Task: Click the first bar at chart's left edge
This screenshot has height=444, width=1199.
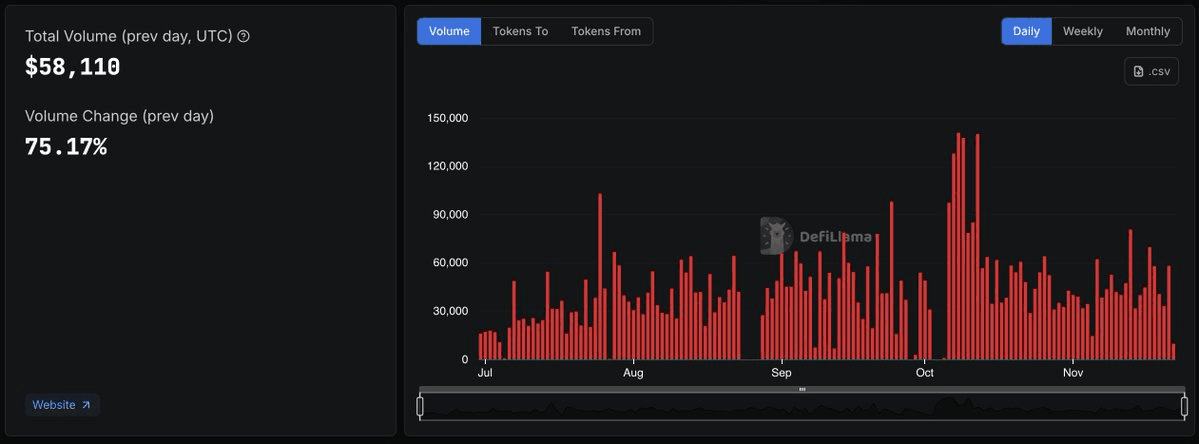Action: click(481, 347)
